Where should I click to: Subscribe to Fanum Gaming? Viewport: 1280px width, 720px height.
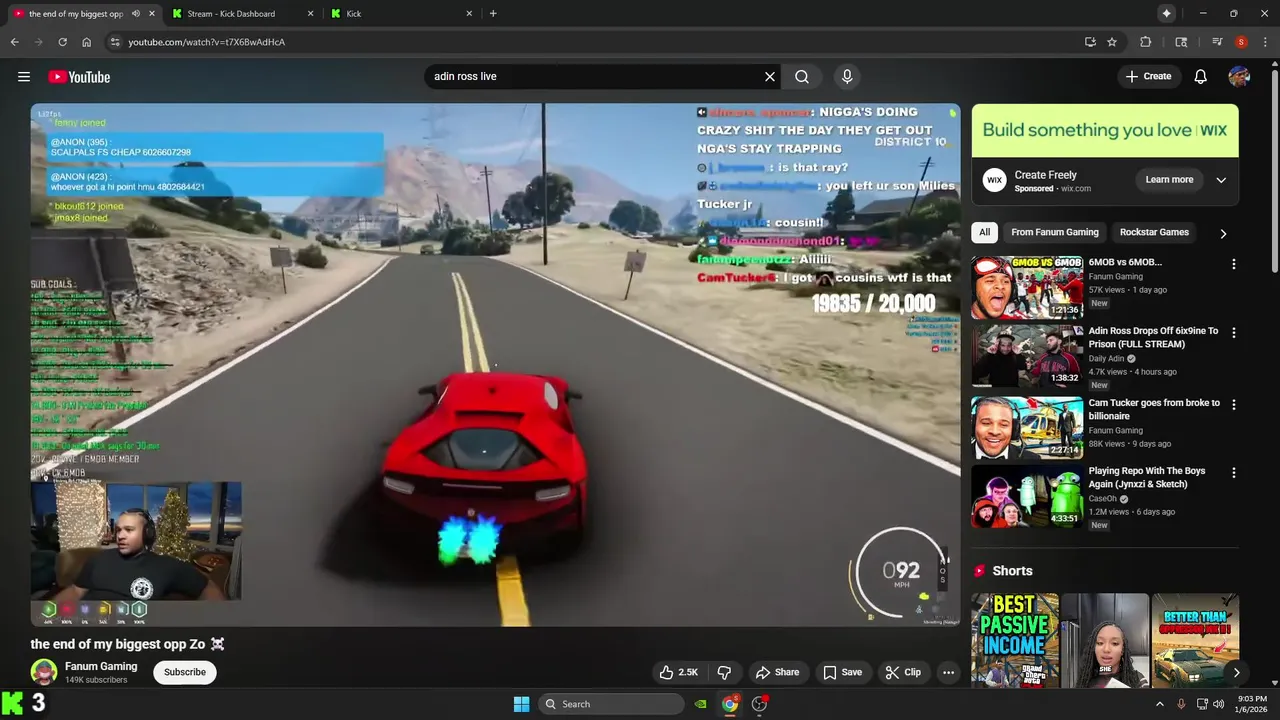pyautogui.click(x=185, y=672)
